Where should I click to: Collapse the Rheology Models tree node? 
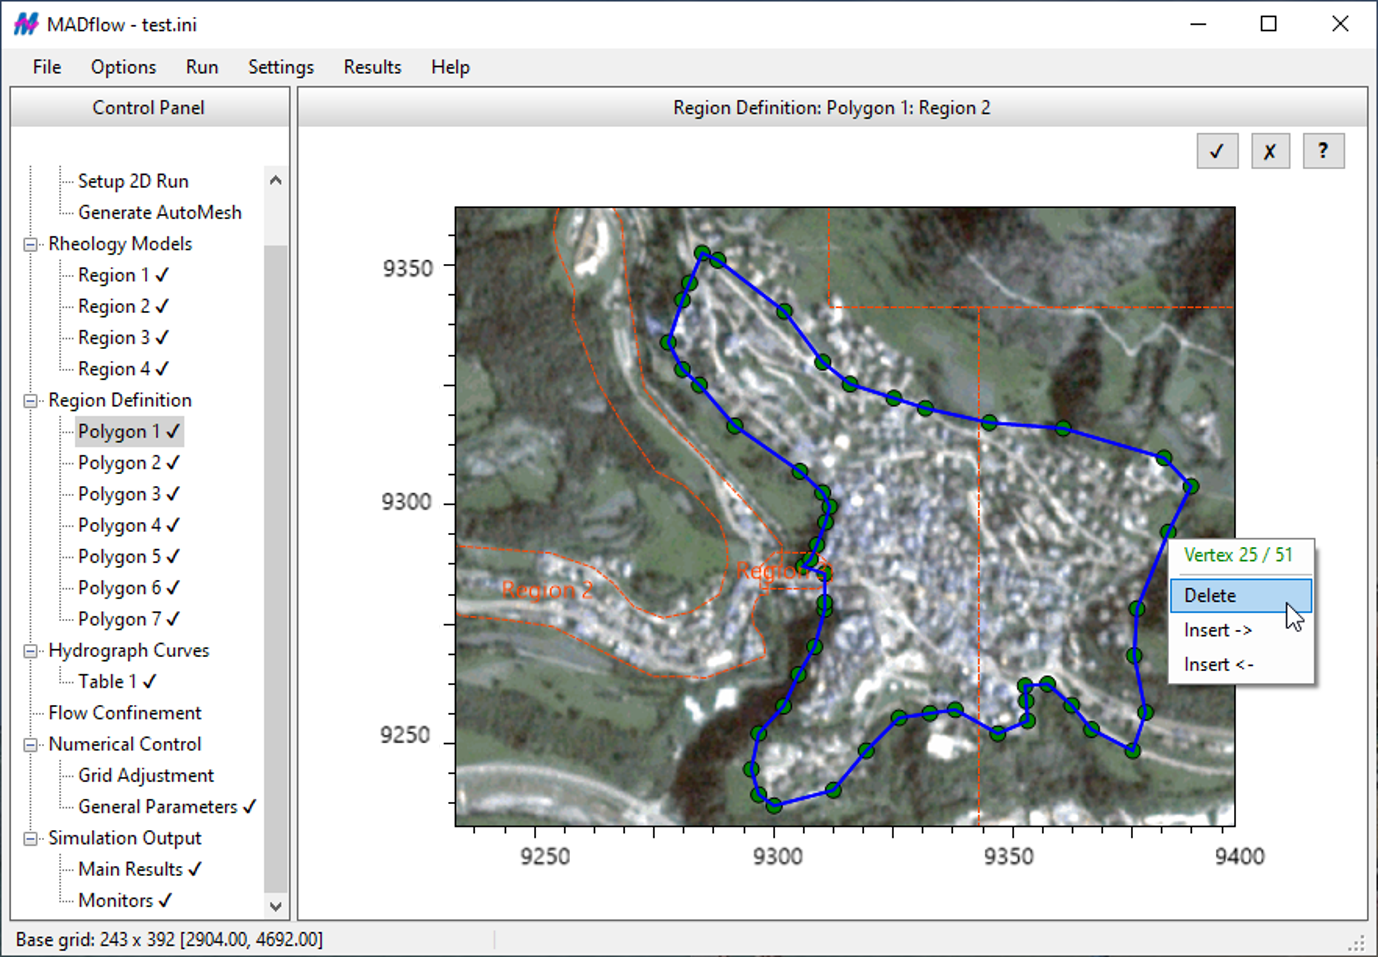(x=31, y=244)
